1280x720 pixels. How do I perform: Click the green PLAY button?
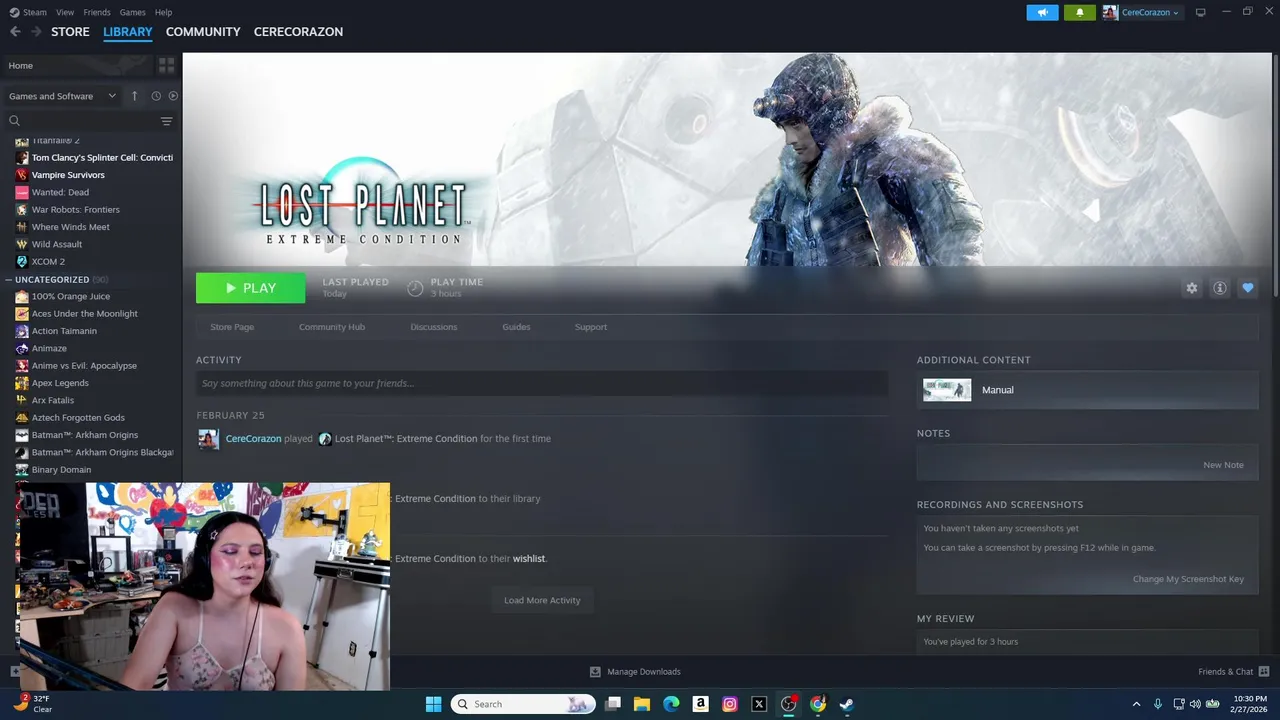point(251,288)
